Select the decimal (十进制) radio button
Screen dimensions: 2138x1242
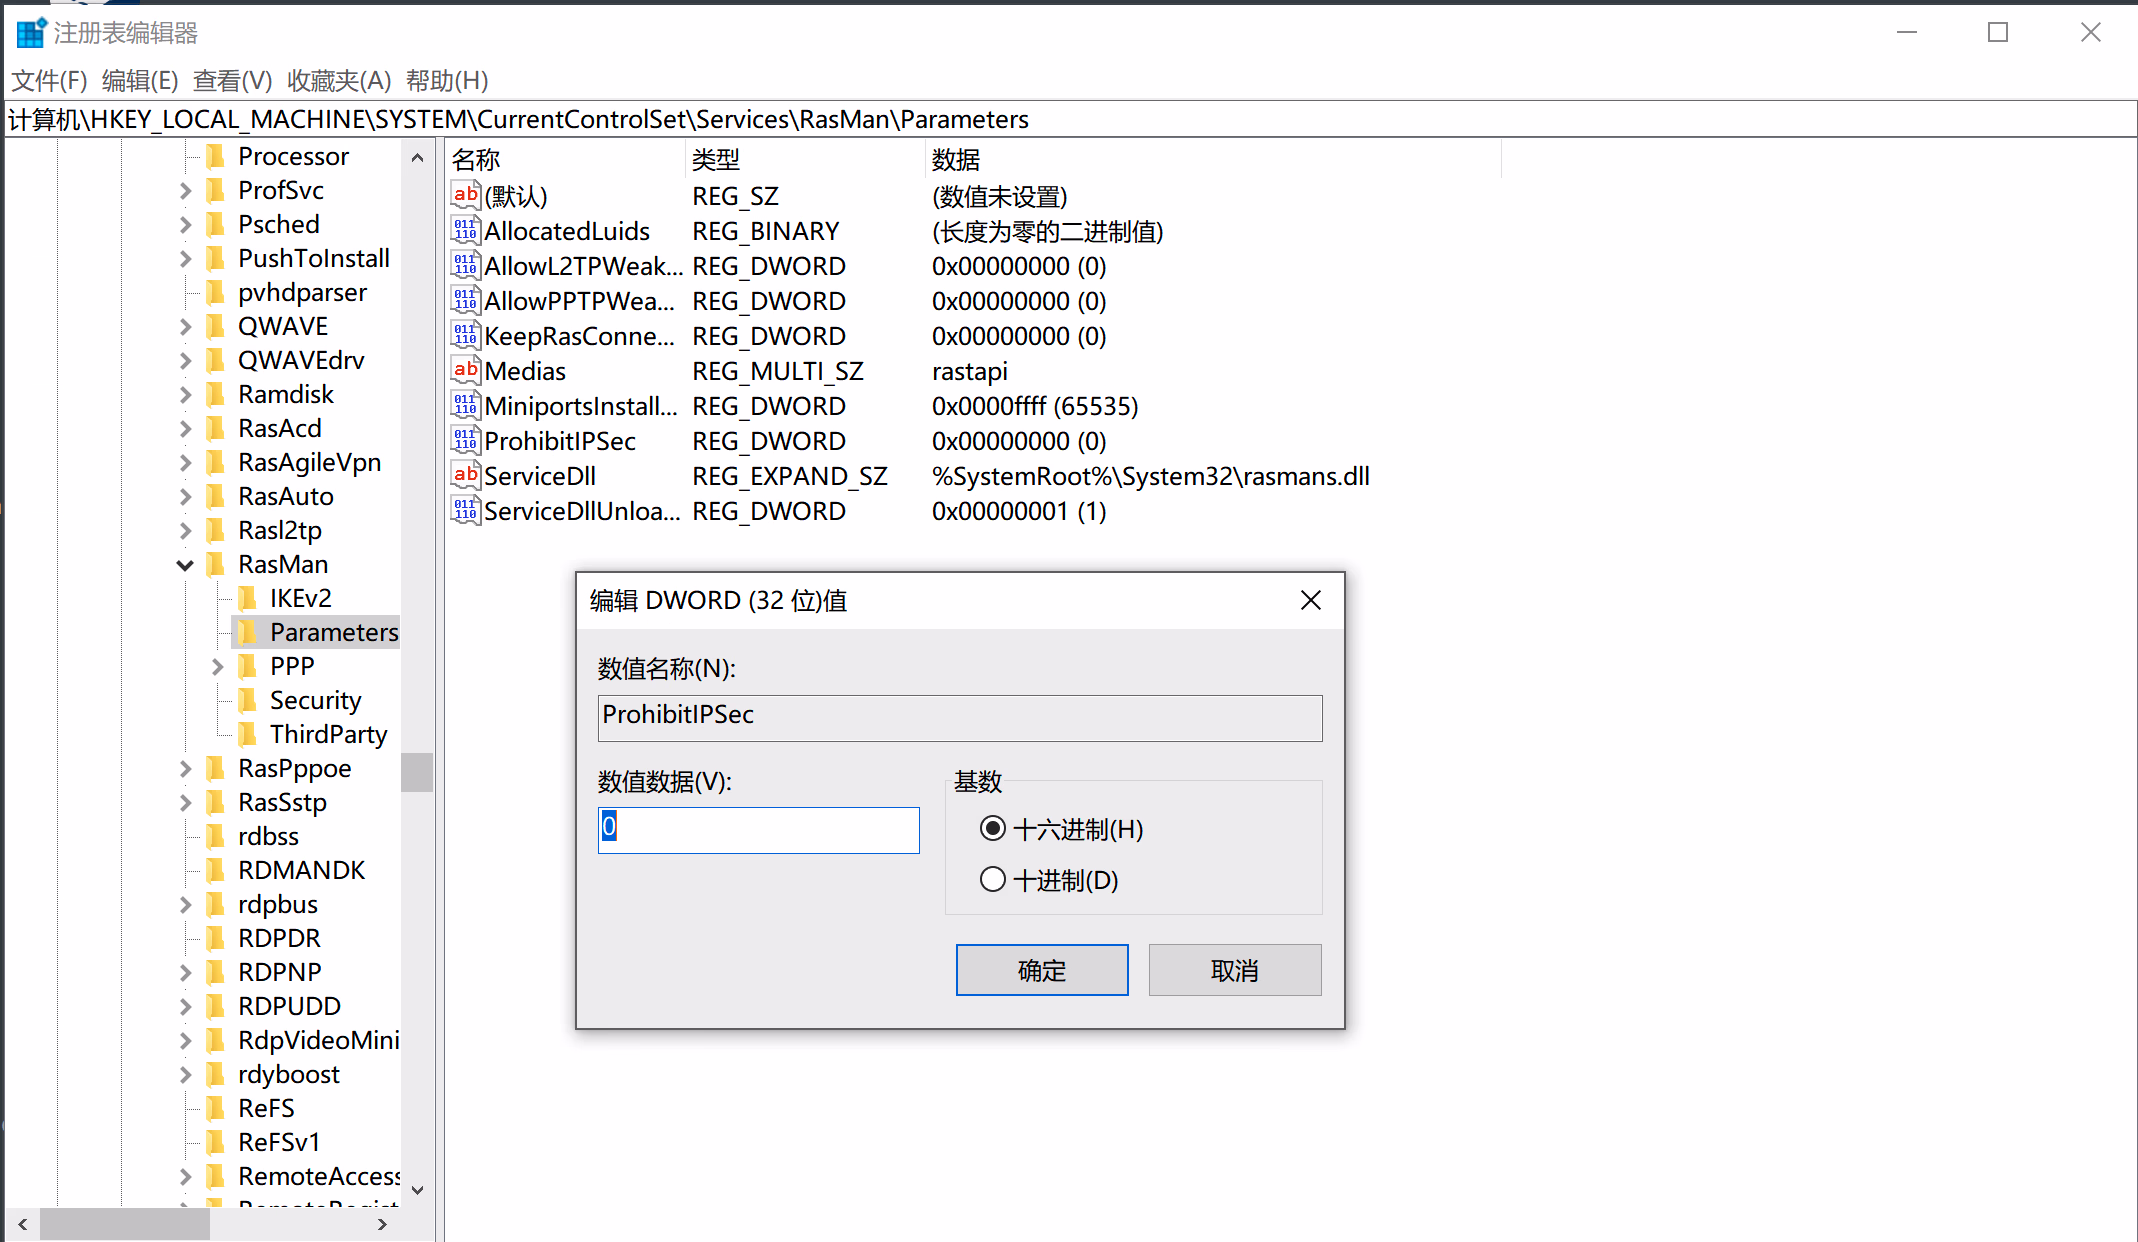tap(992, 879)
